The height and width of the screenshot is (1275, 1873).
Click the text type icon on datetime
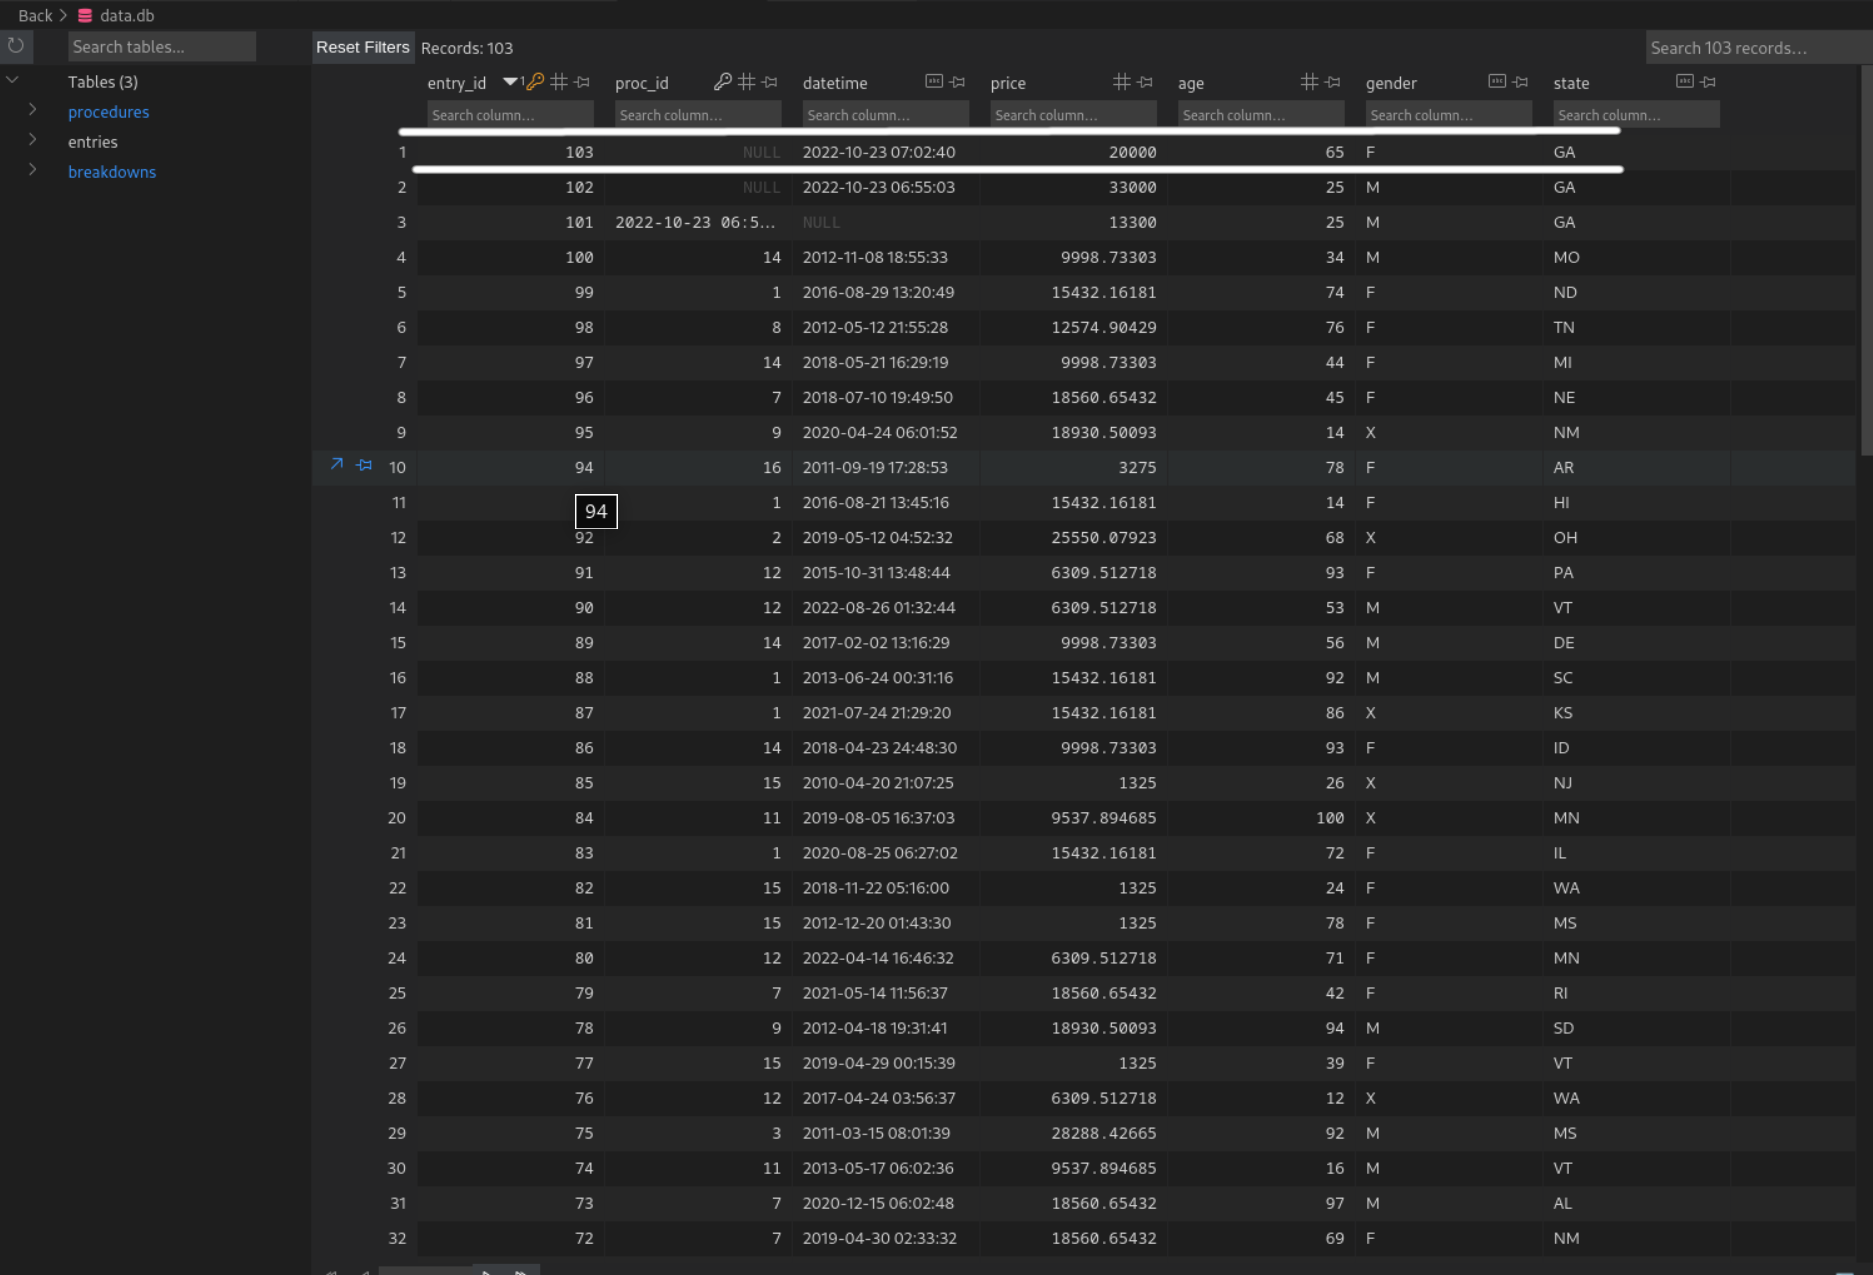tap(934, 81)
